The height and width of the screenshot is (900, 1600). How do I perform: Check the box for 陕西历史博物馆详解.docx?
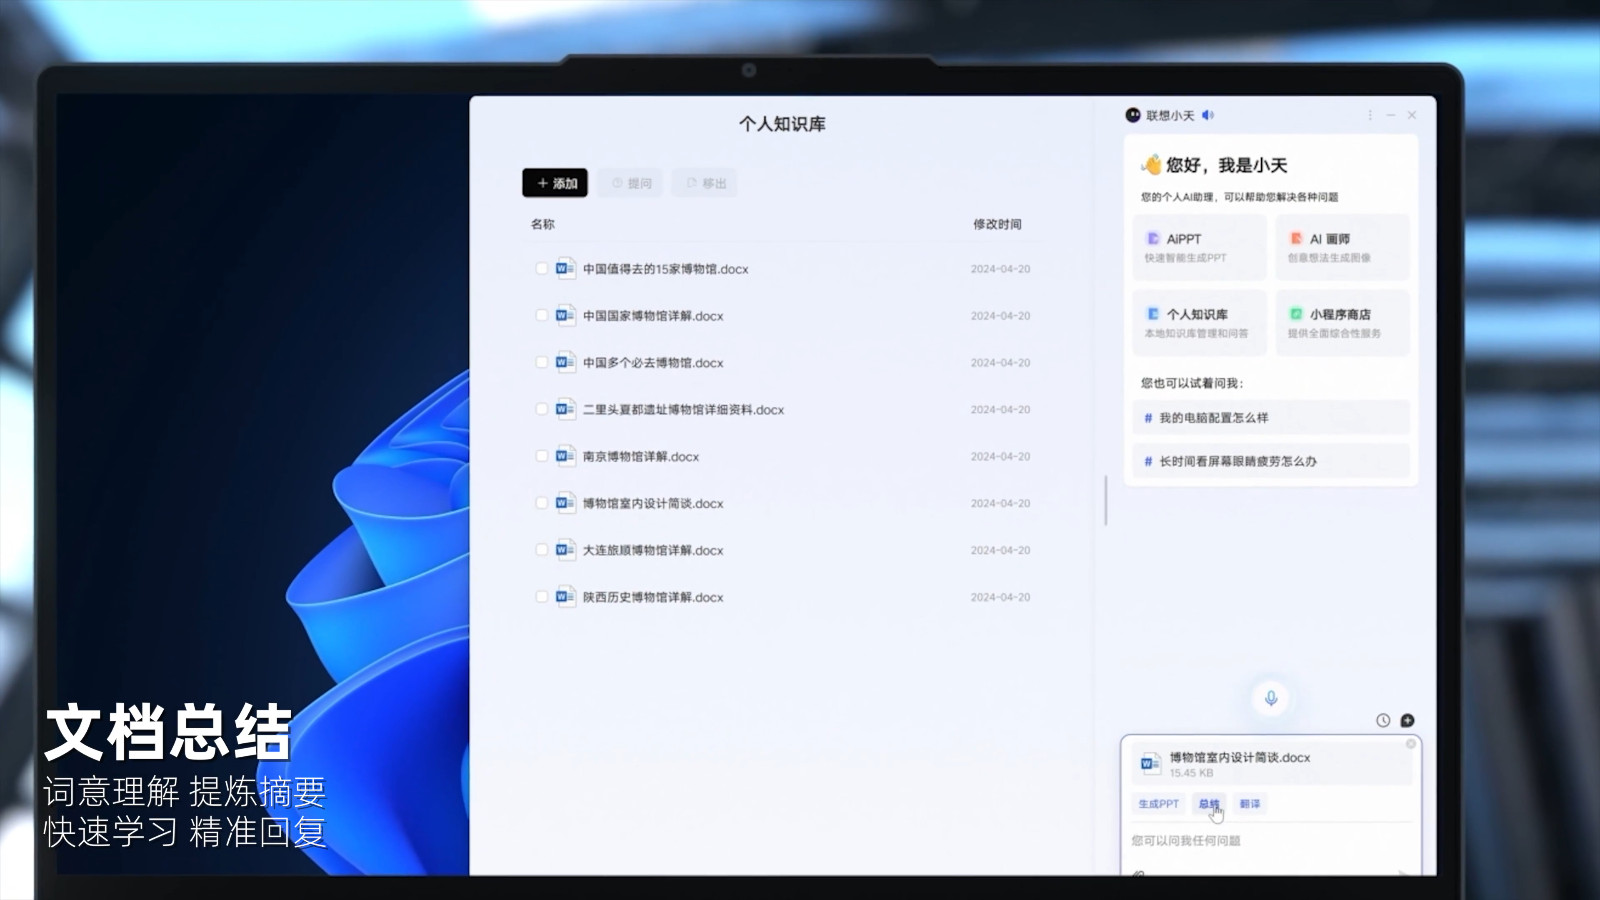541,597
